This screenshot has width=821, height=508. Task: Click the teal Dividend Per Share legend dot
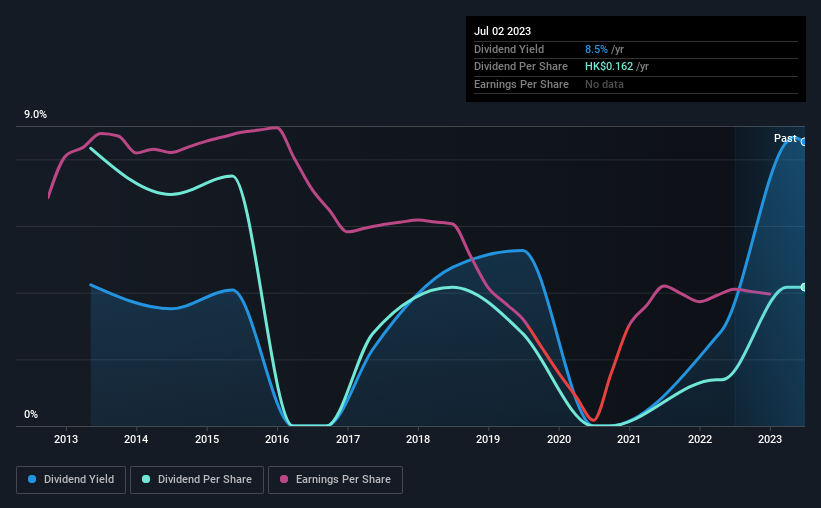(146, 479)
